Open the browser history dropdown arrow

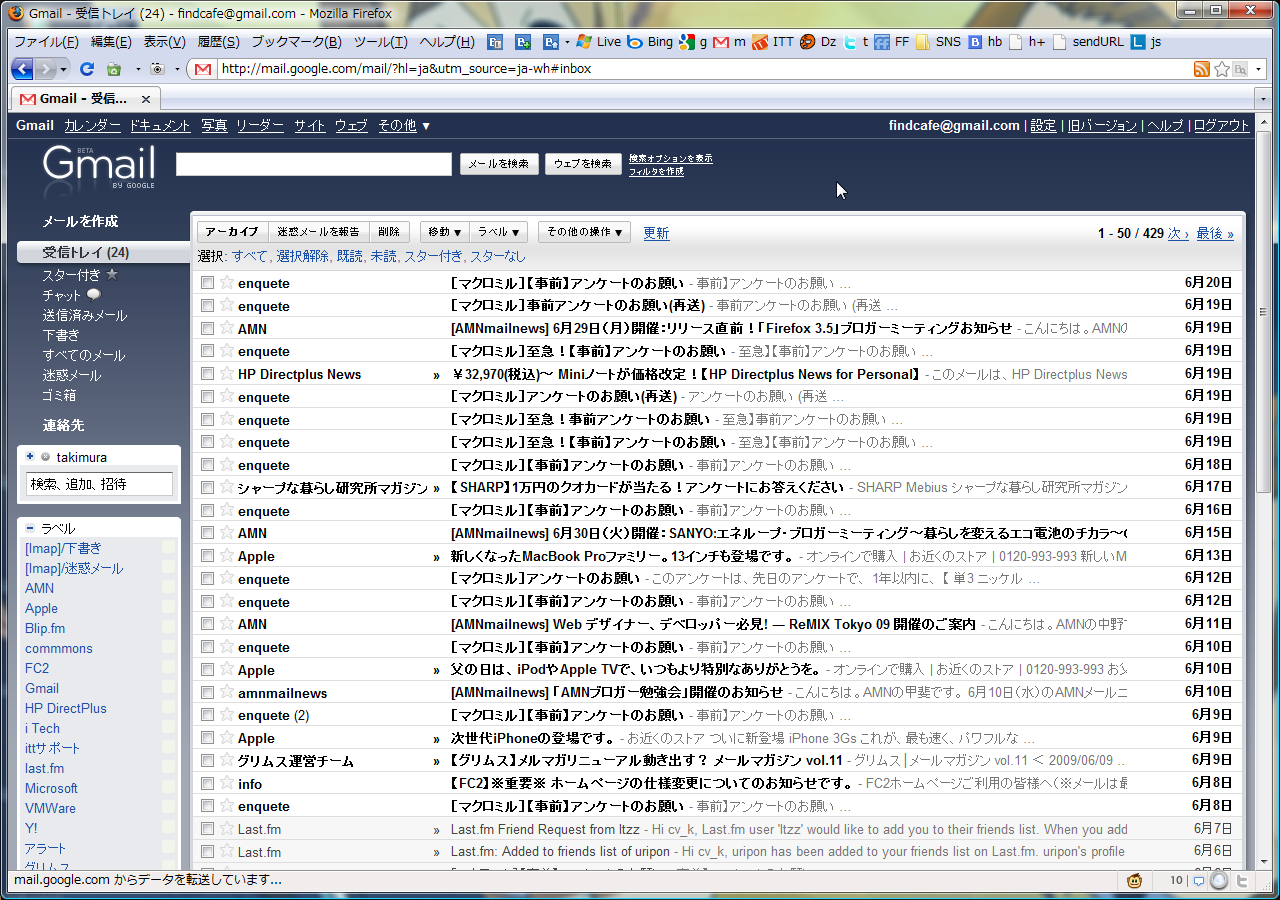point(64,69)
